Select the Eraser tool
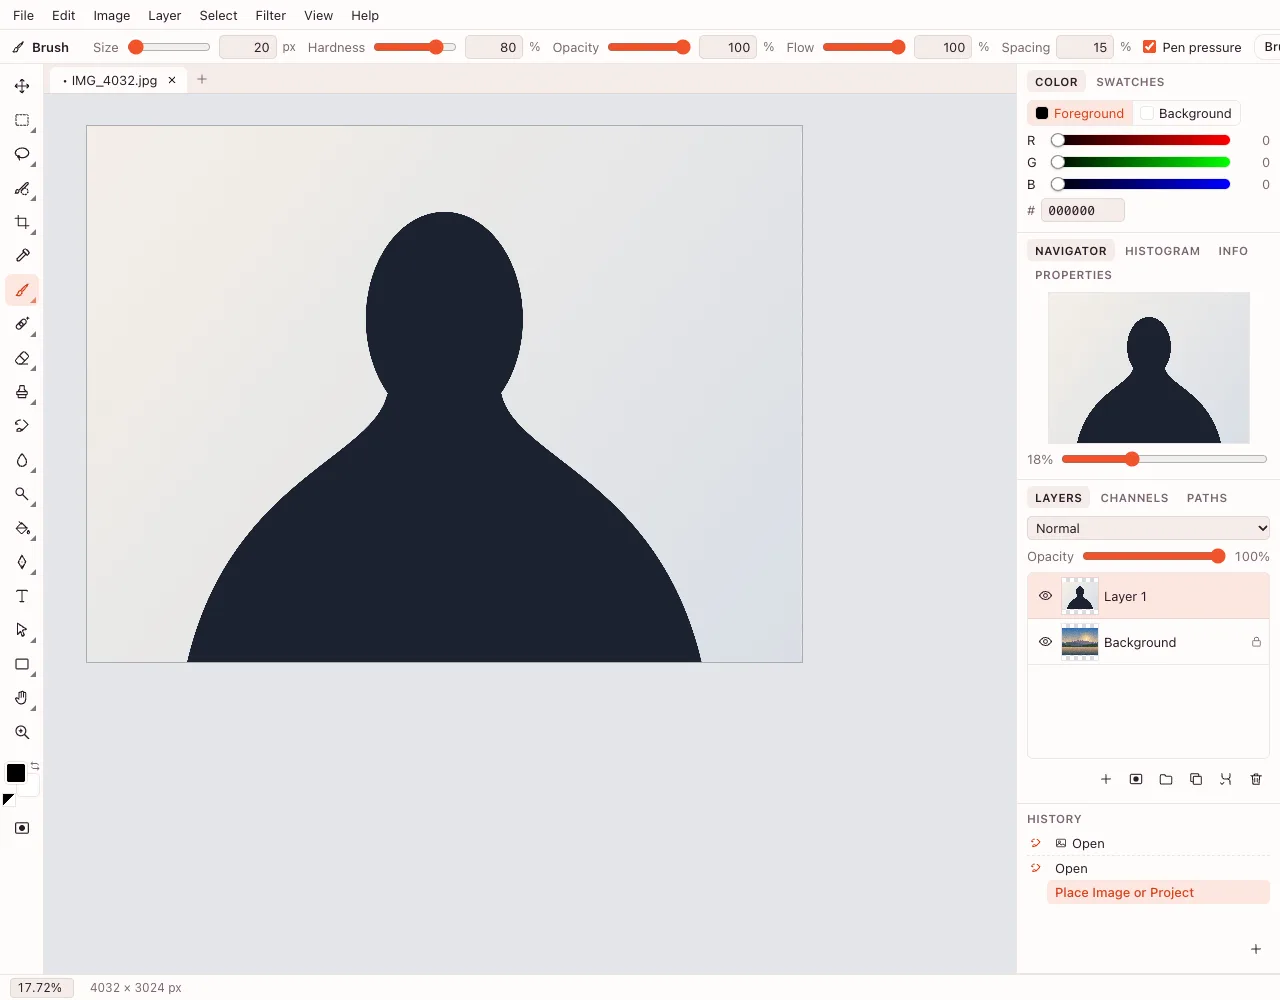Image resolution: width=1280 pixels, height=1000 pixels. point(22,358)
